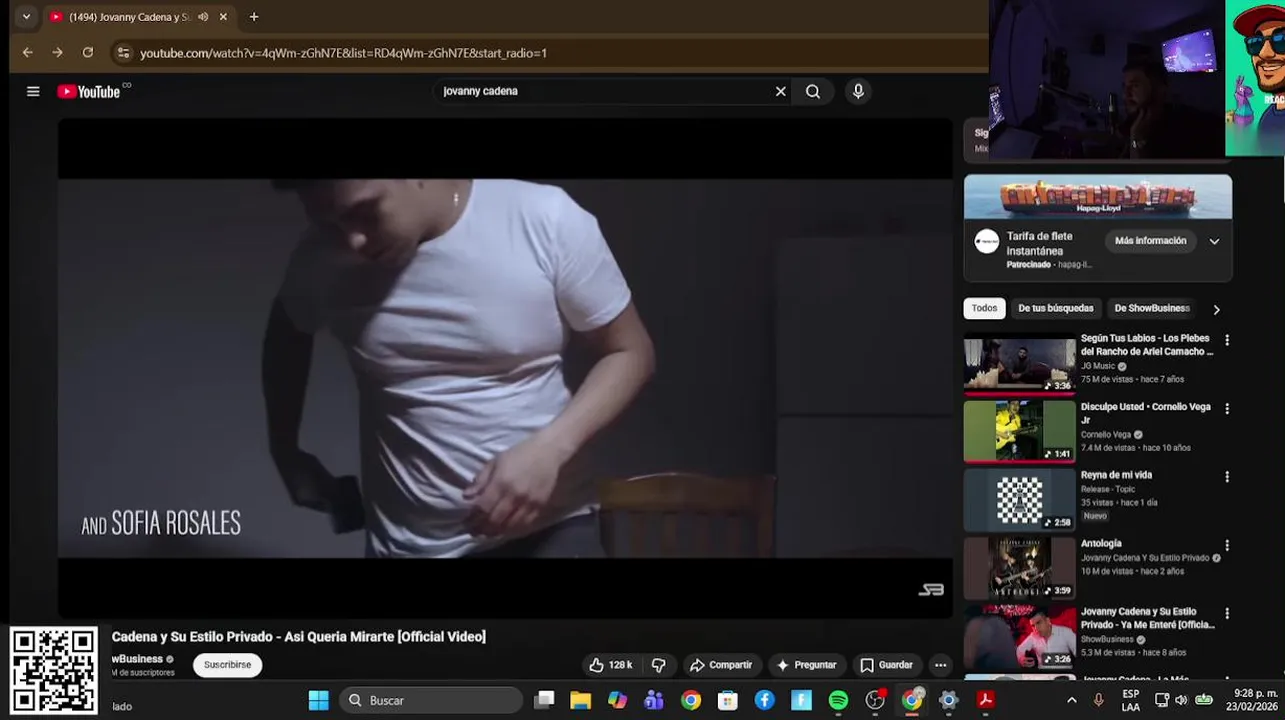Click the video player to pause

click(505, 368)
